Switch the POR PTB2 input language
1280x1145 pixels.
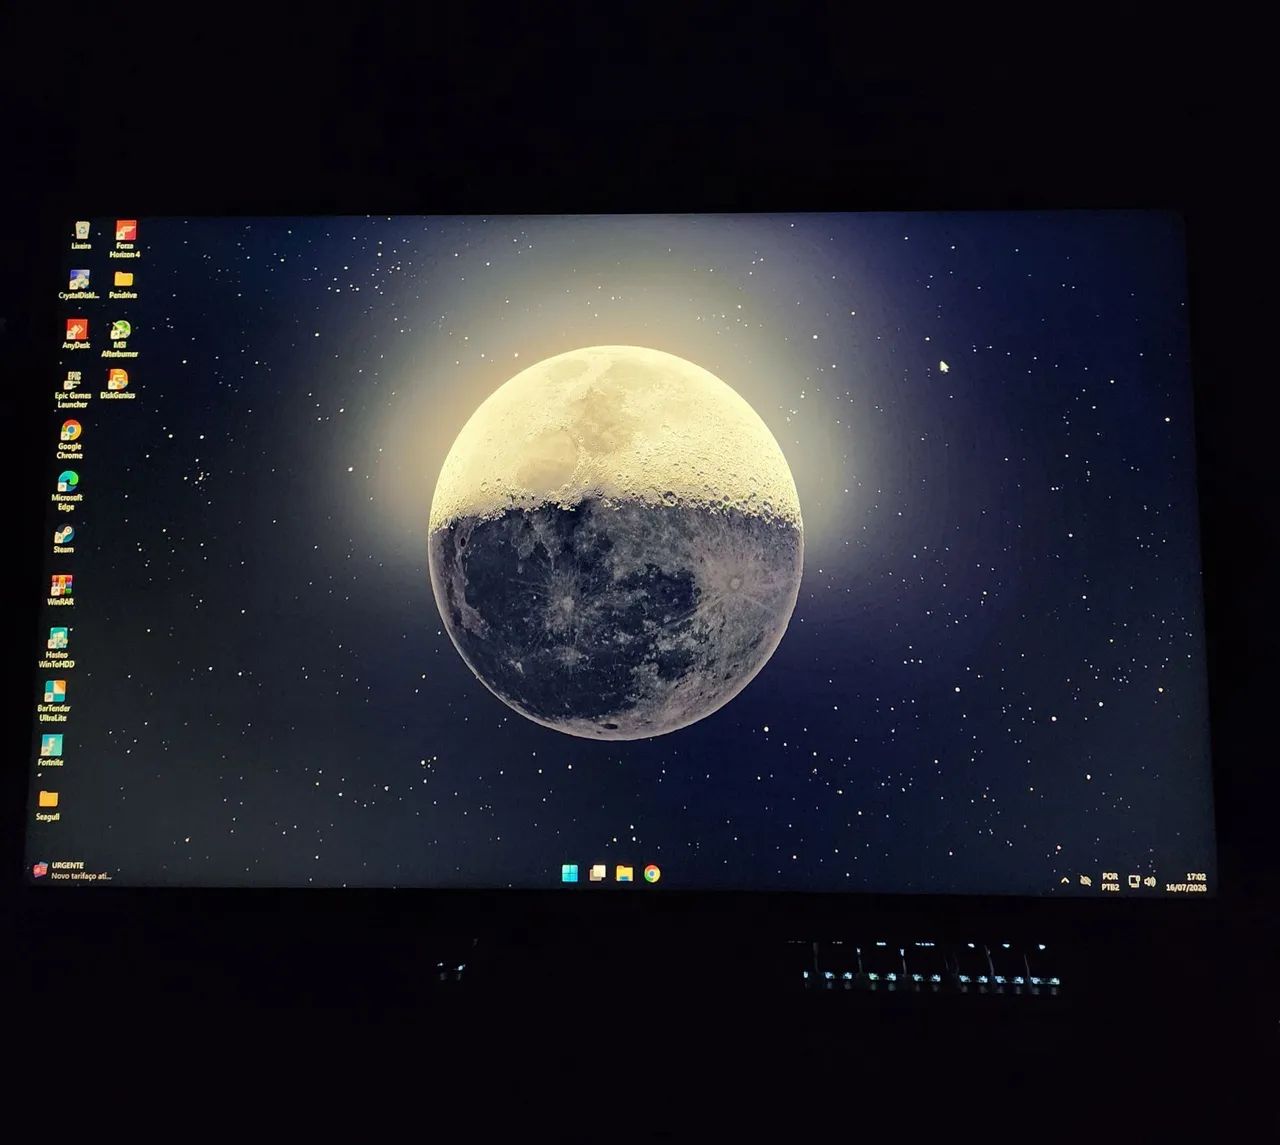click(1110, 882)
